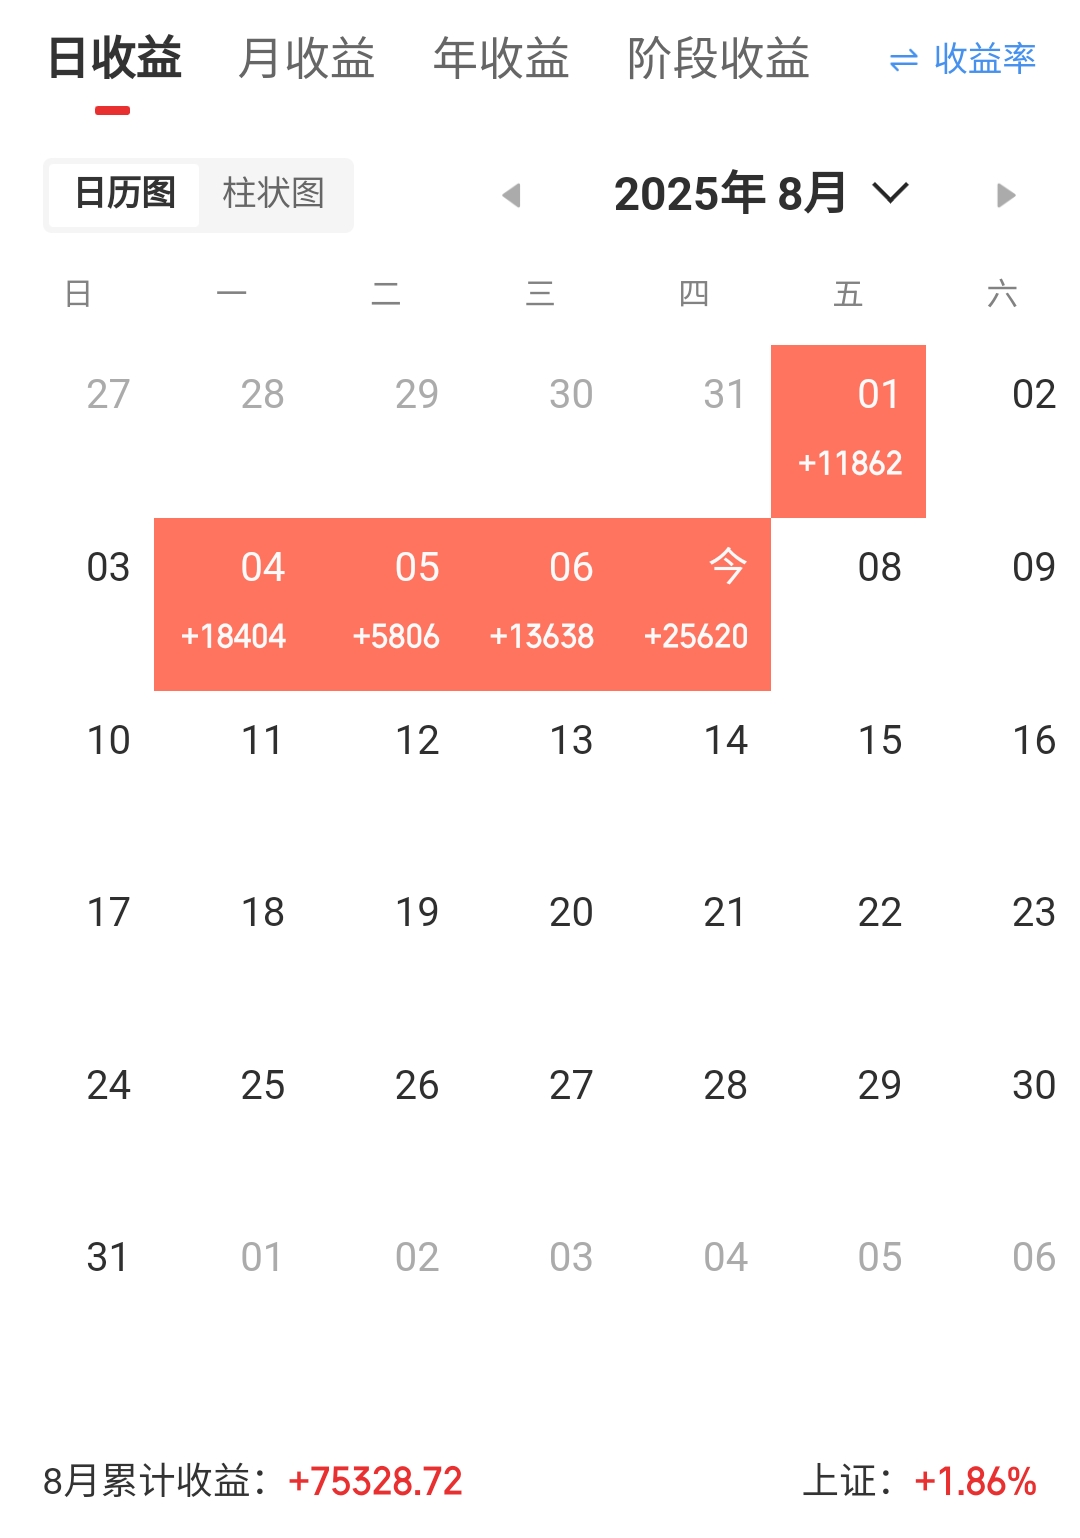Open the 阶段收益 tab
Screen dimensions: 1080x1538
[718, 58]
